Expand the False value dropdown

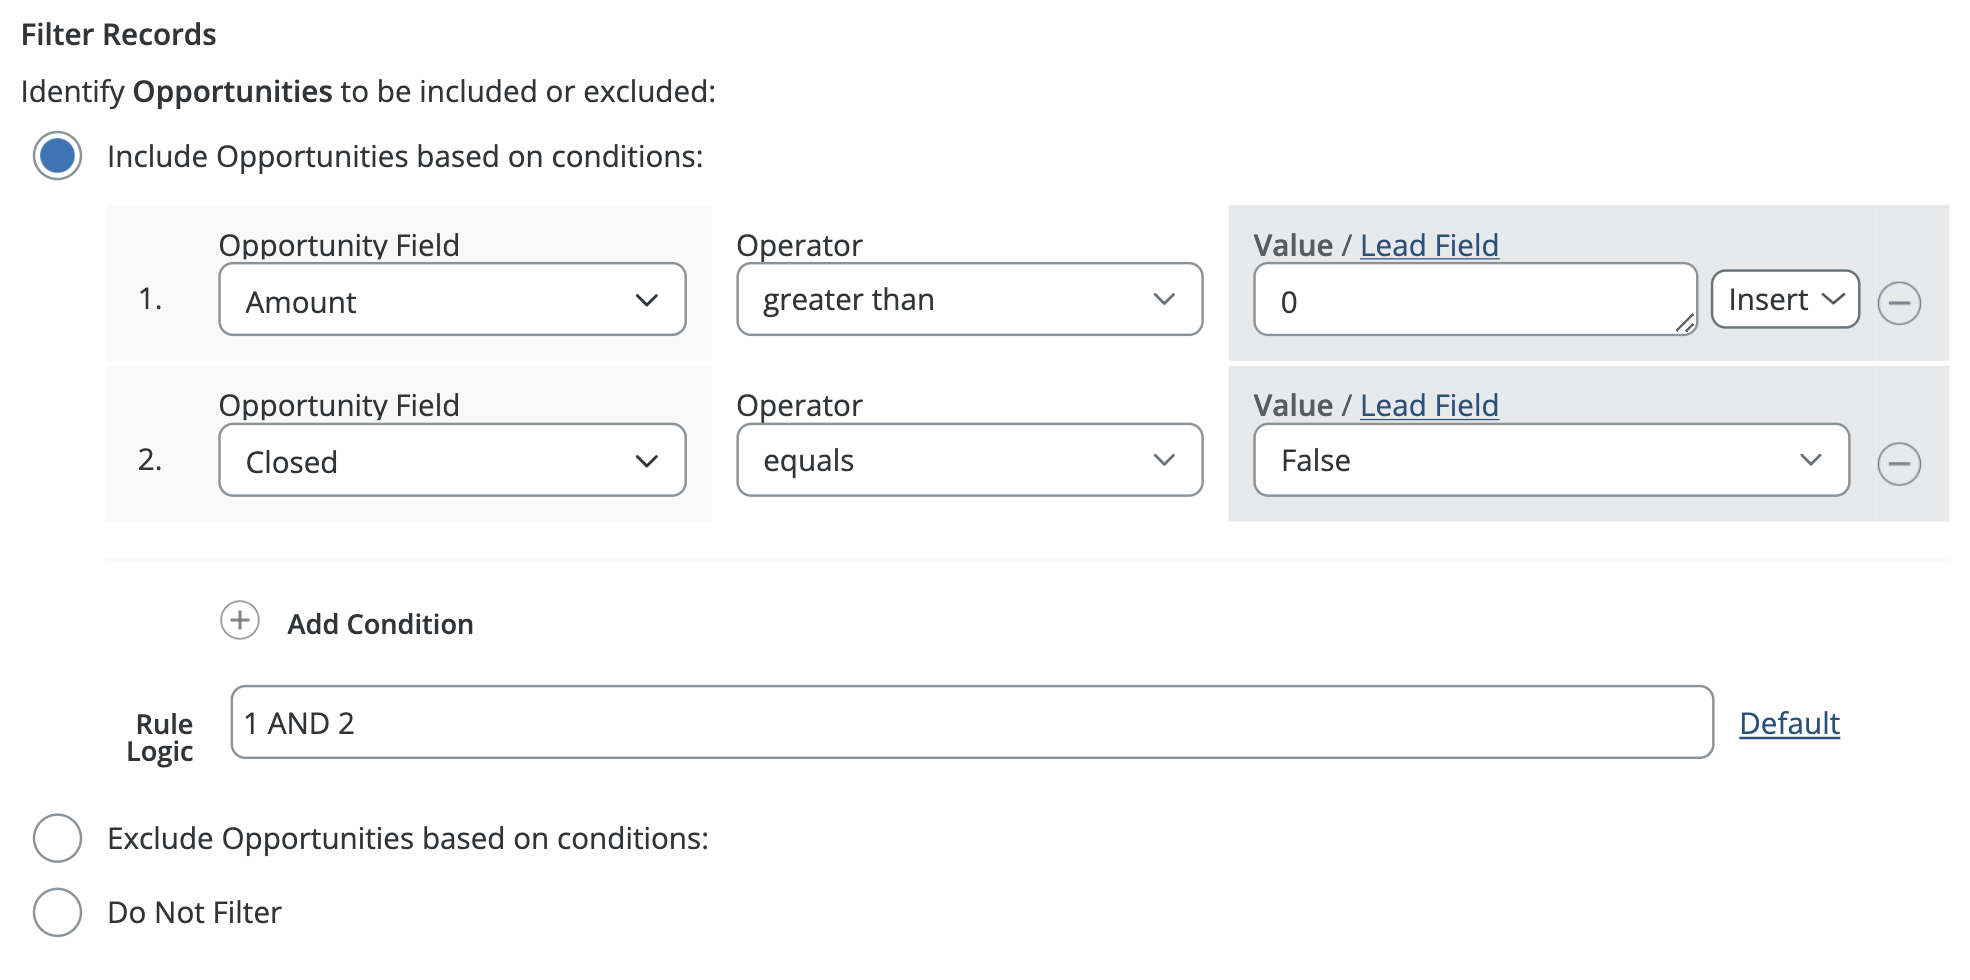click(x=1550, y=461)
